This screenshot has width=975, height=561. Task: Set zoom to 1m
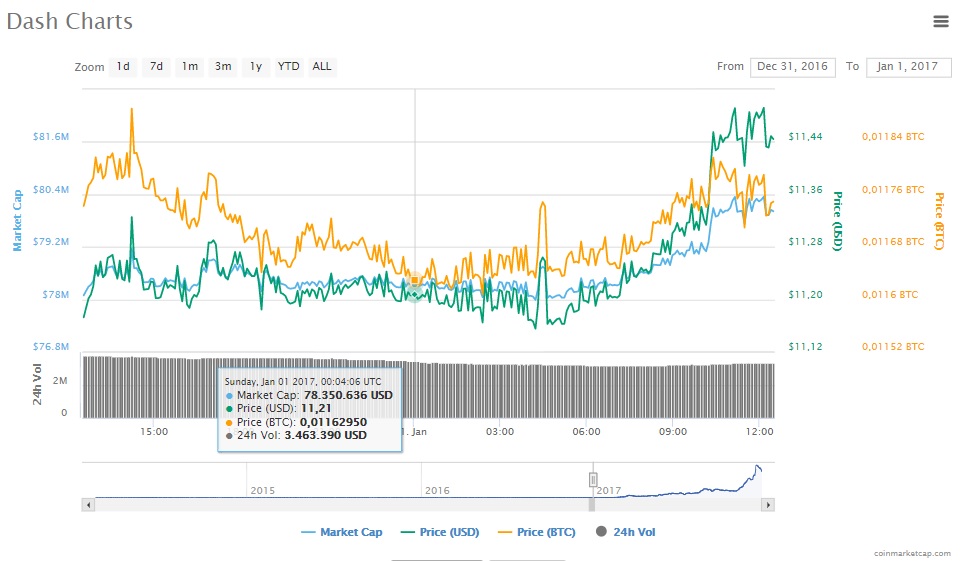pyautogui.click(x=190, y=67)
